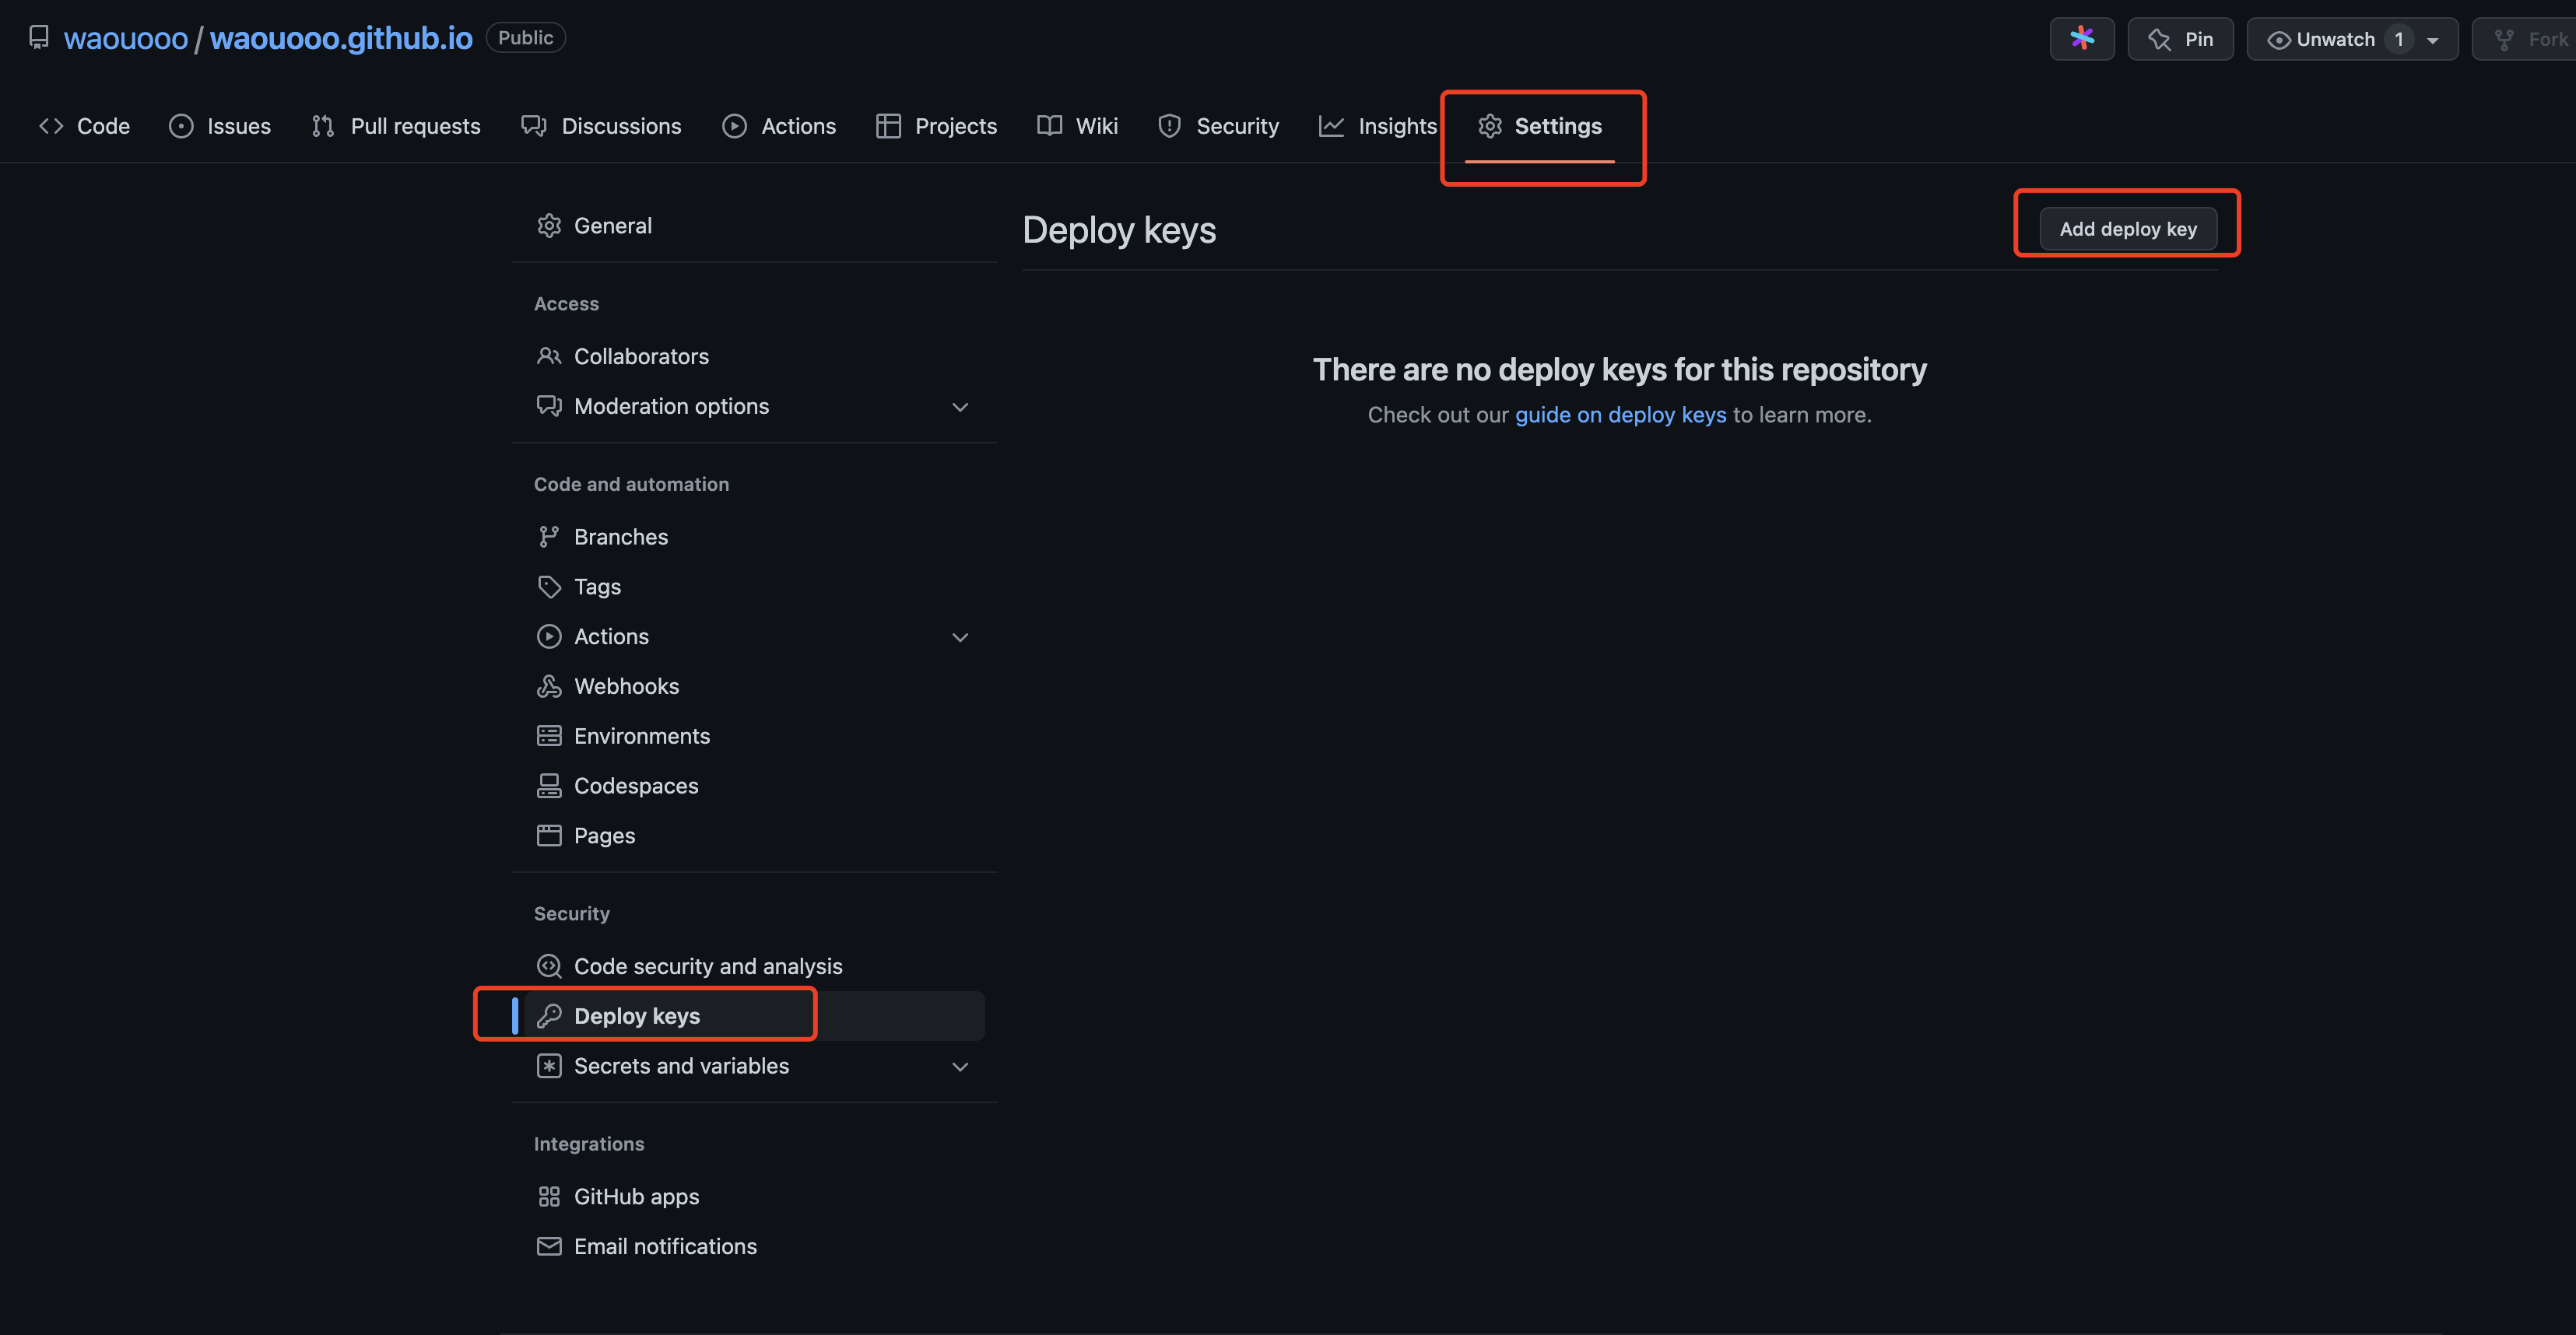Switch to the Pull requests tab

pos(396,126)
